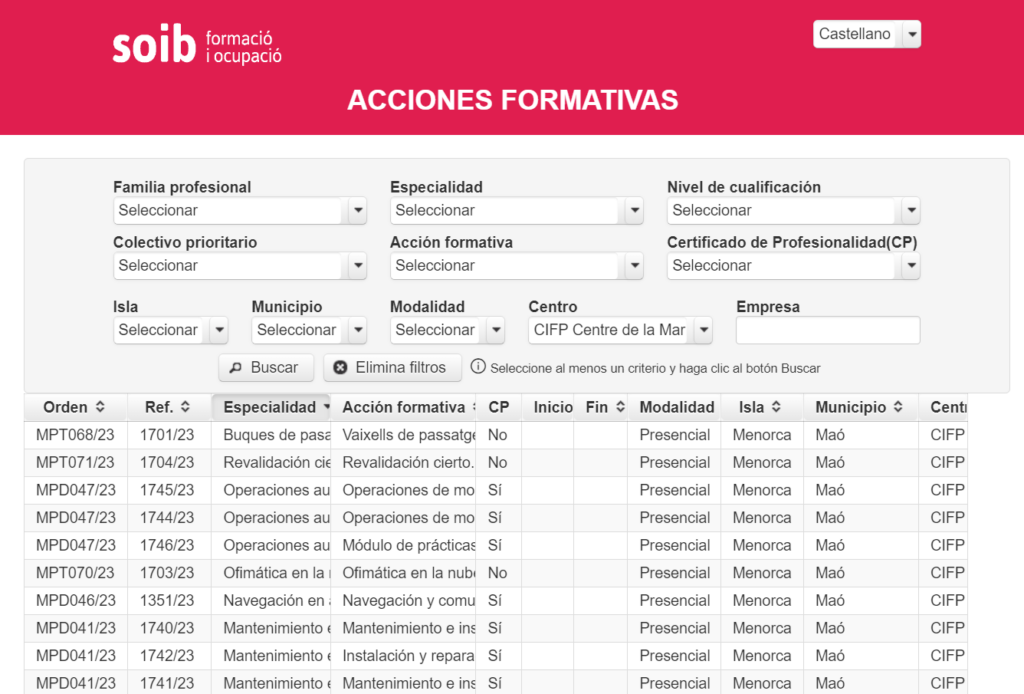Open the Colectivo prioritario dropdown
Image resolution: width=1024 pixels, height=694 pixels.
[357, 266]
